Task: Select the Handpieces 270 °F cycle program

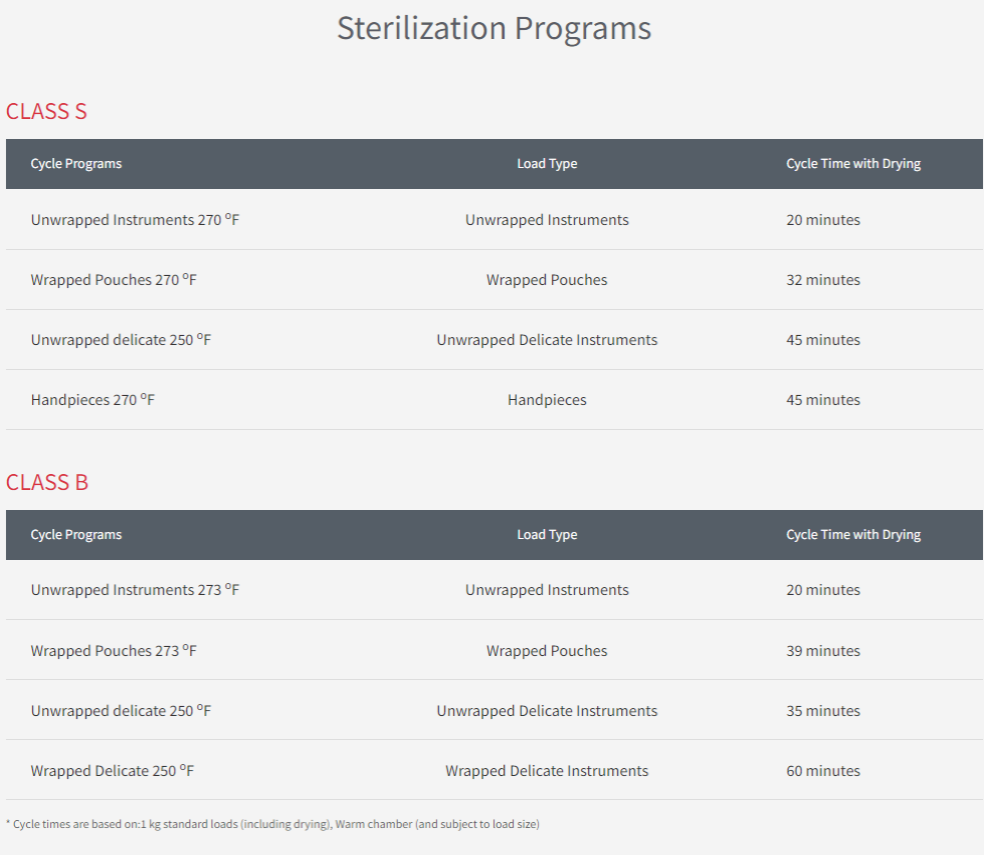Action: tap(93, 400)
